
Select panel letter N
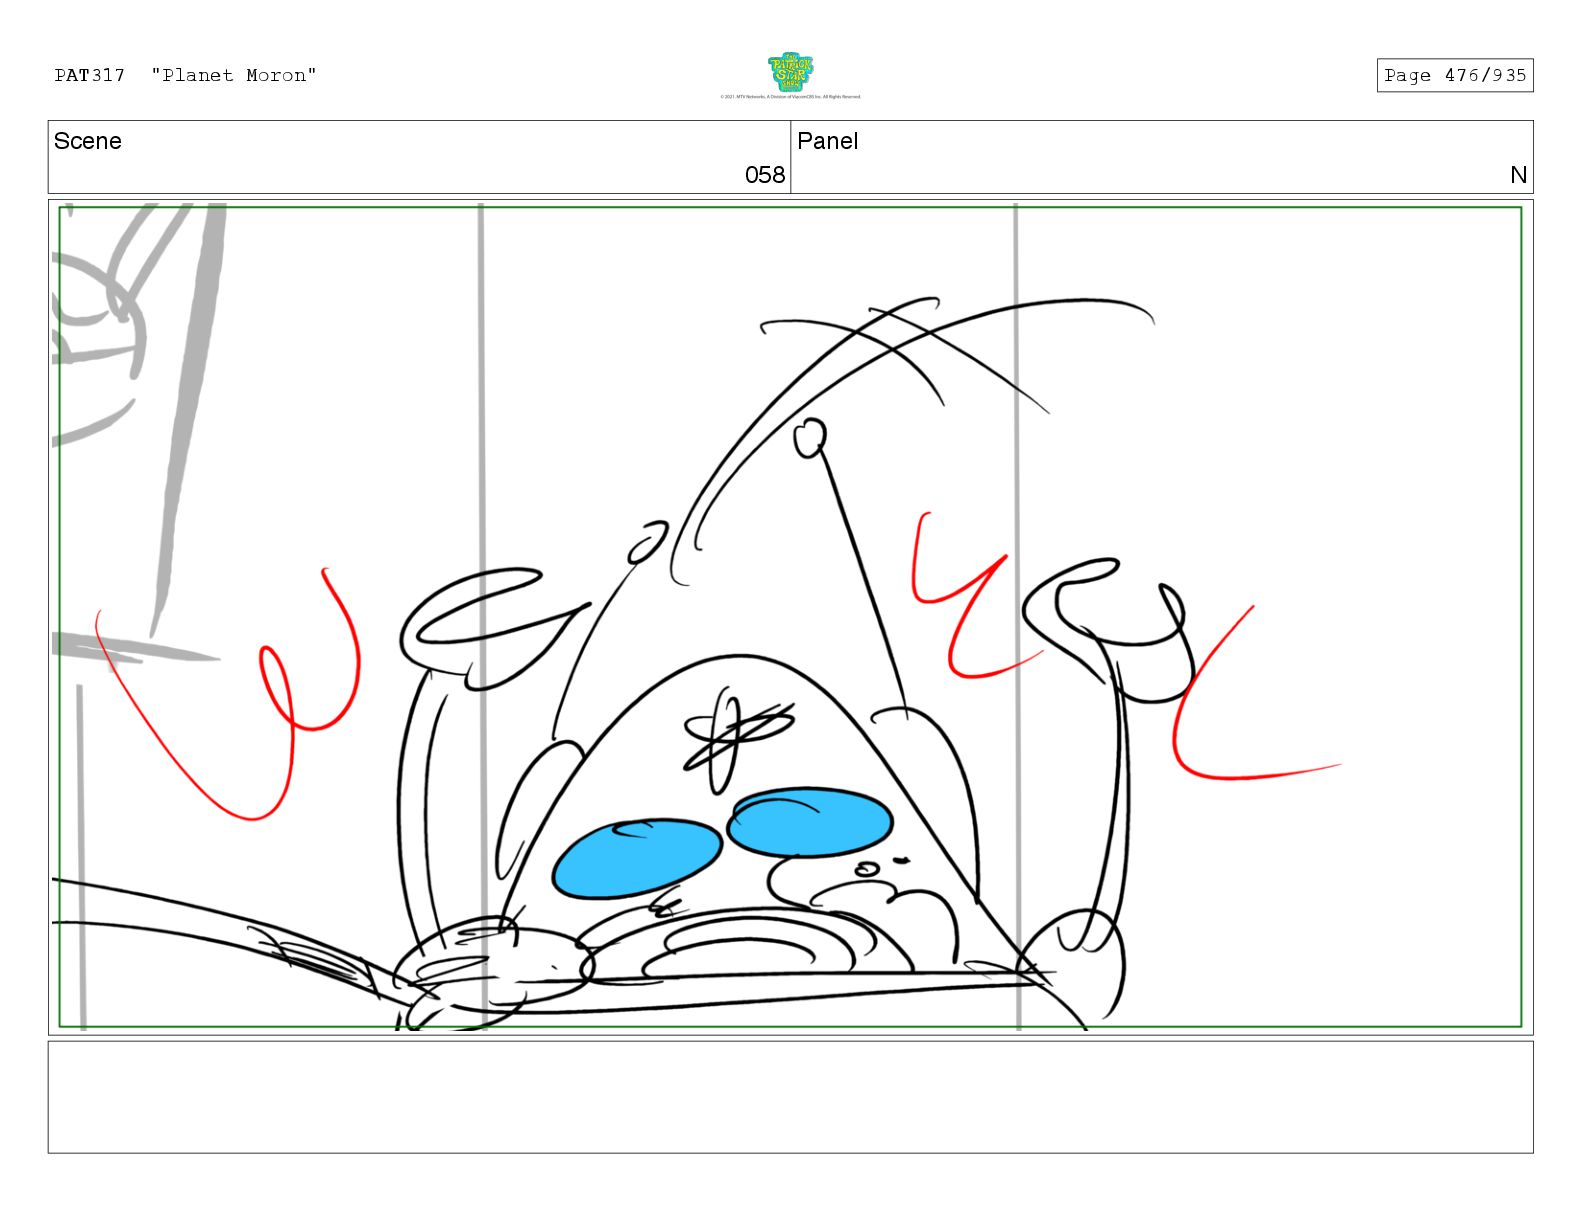(x=1518, y=175)
